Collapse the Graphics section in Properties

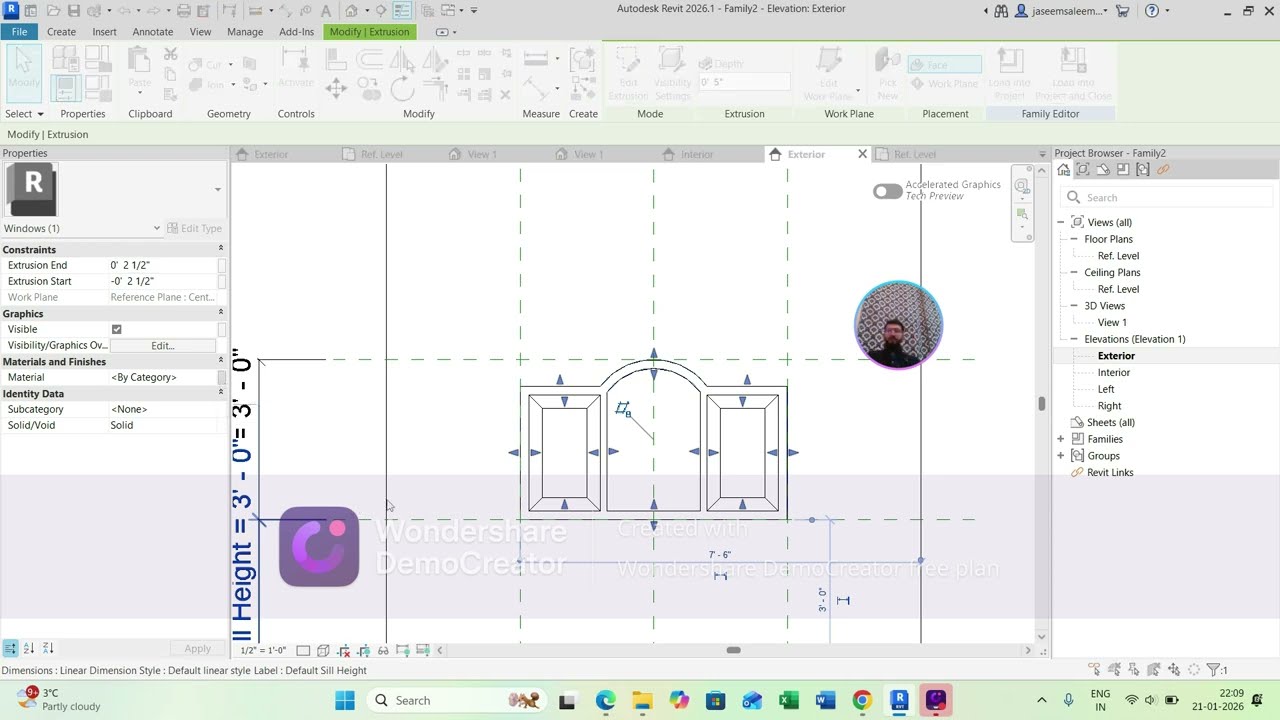tap(221, 313)
